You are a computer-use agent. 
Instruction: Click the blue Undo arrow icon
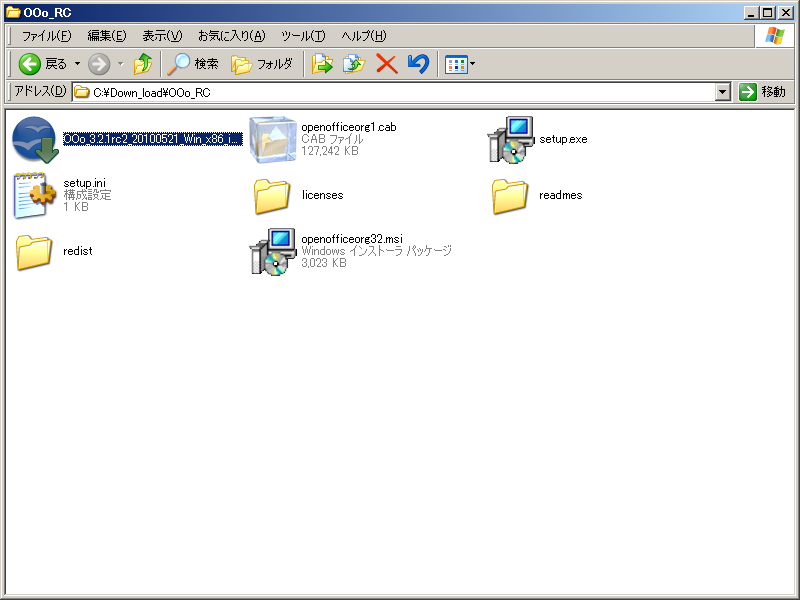tap(418, 64)
